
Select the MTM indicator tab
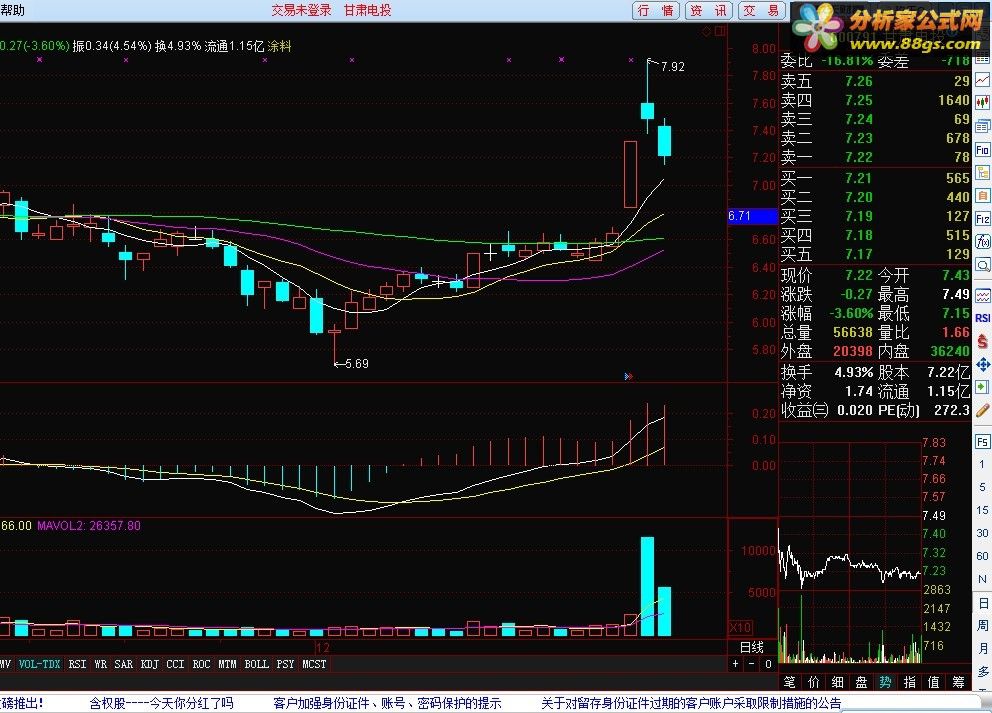[227, 664]
